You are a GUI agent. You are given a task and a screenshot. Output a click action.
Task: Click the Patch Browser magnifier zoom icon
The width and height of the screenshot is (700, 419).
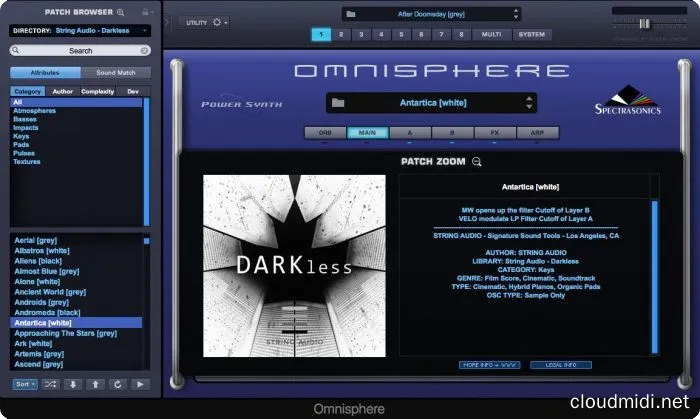pyautogui.click(x=120, y=12)
